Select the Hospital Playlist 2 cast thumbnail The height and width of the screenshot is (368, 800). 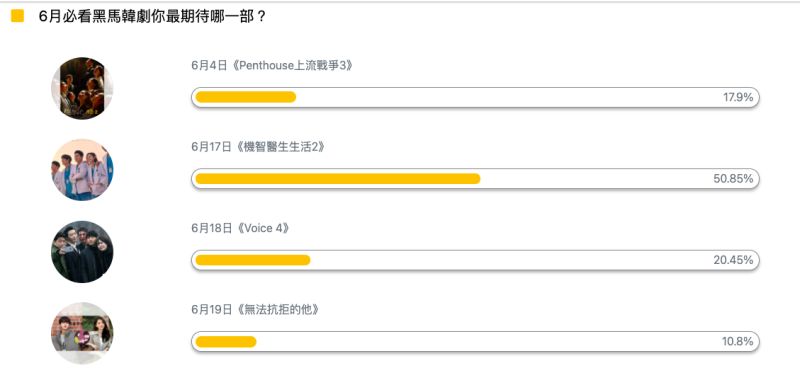[x=82, y=170]
